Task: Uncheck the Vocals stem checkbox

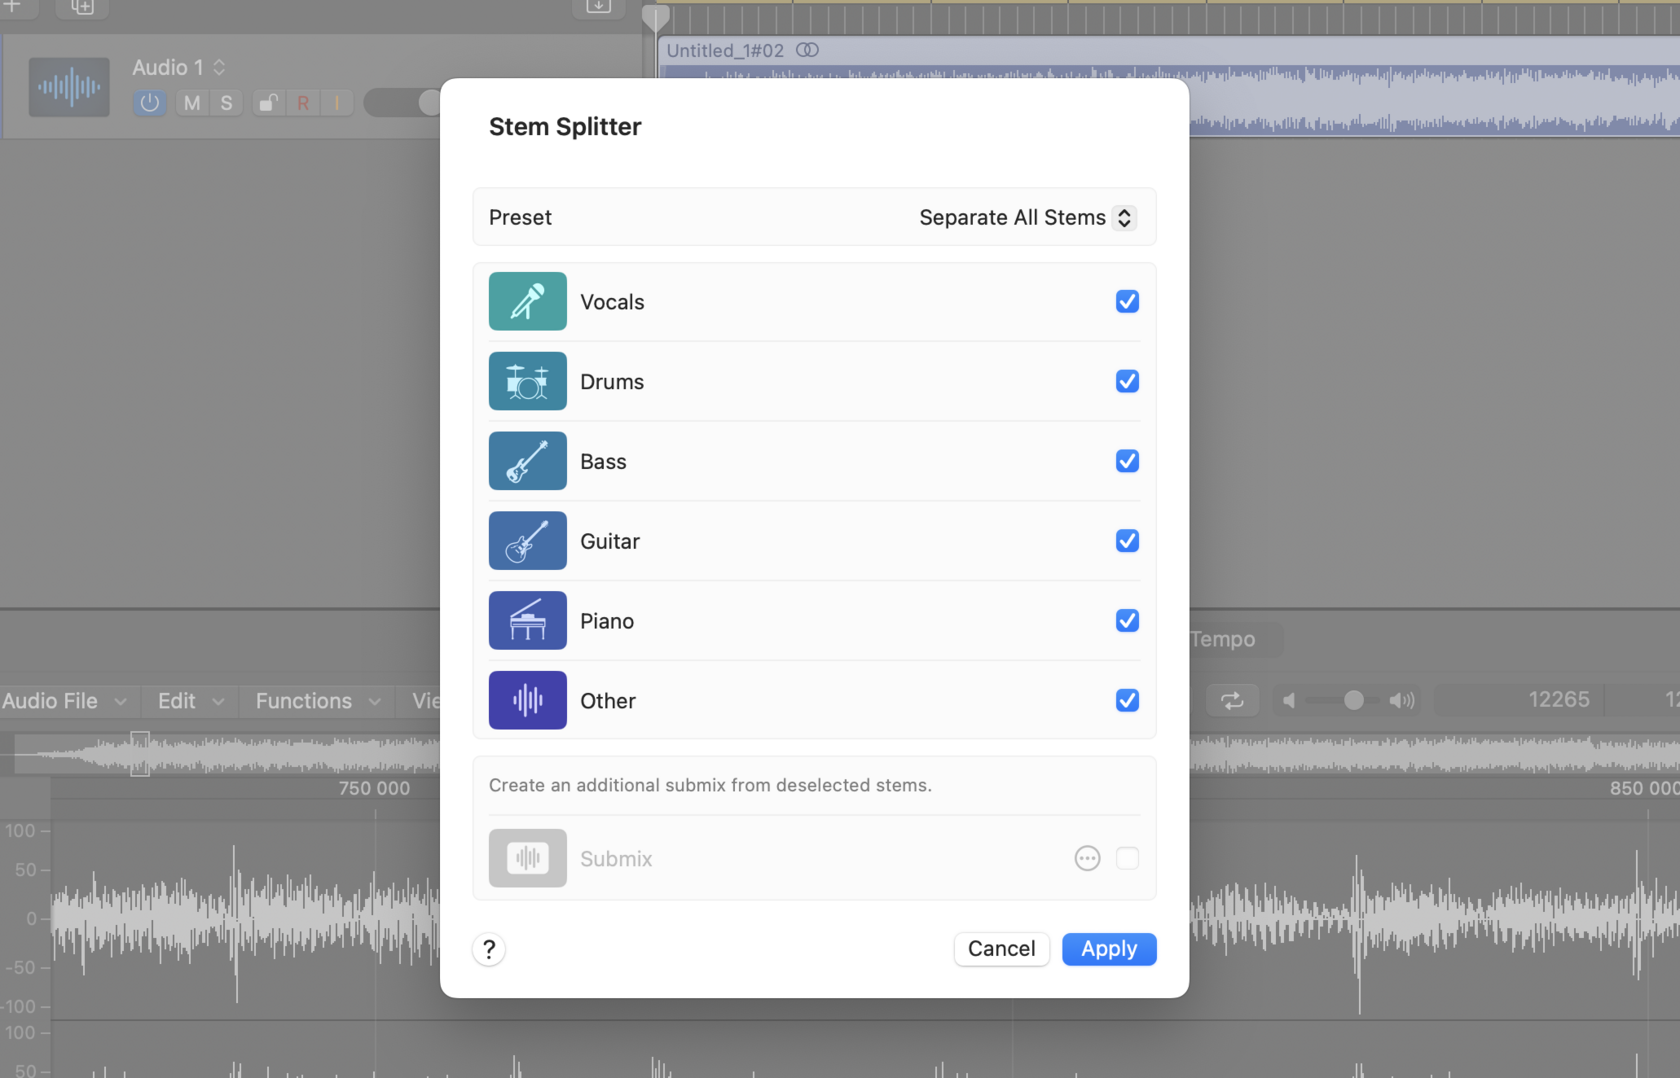Action: [1127, 301]
